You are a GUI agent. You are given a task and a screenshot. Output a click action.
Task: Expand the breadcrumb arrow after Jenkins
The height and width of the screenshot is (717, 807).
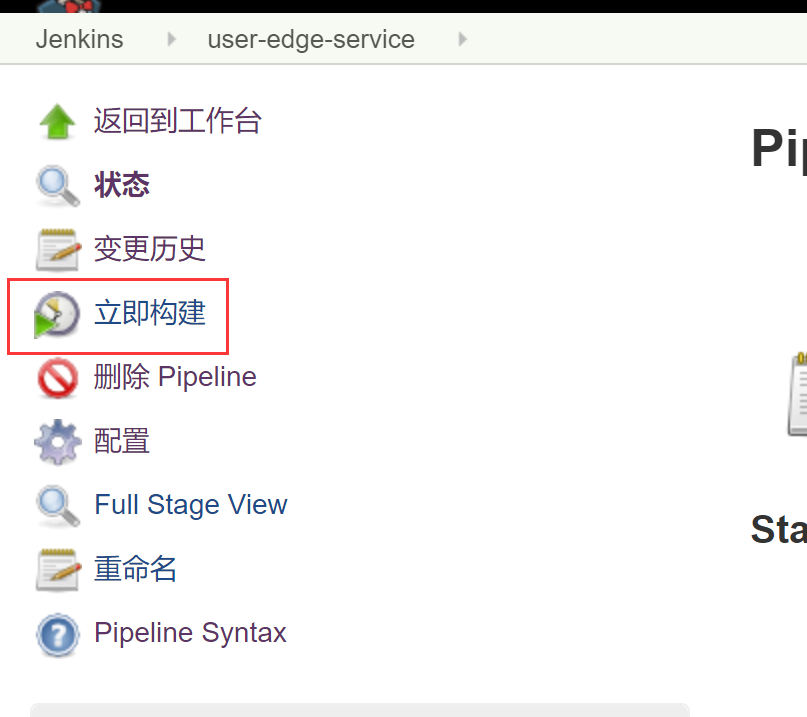click(170, 40)
